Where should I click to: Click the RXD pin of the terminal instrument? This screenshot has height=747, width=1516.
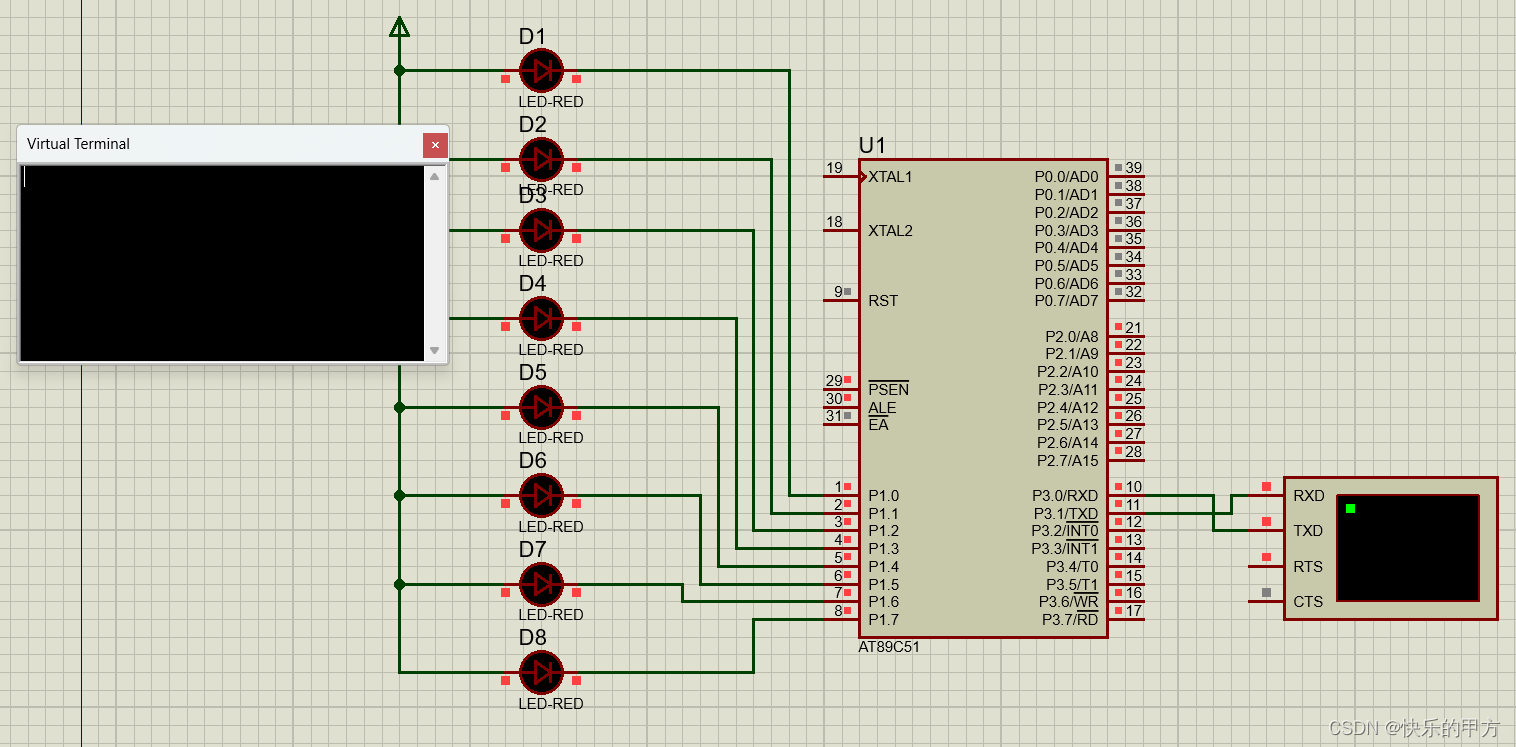click(x=1308, y=496)
